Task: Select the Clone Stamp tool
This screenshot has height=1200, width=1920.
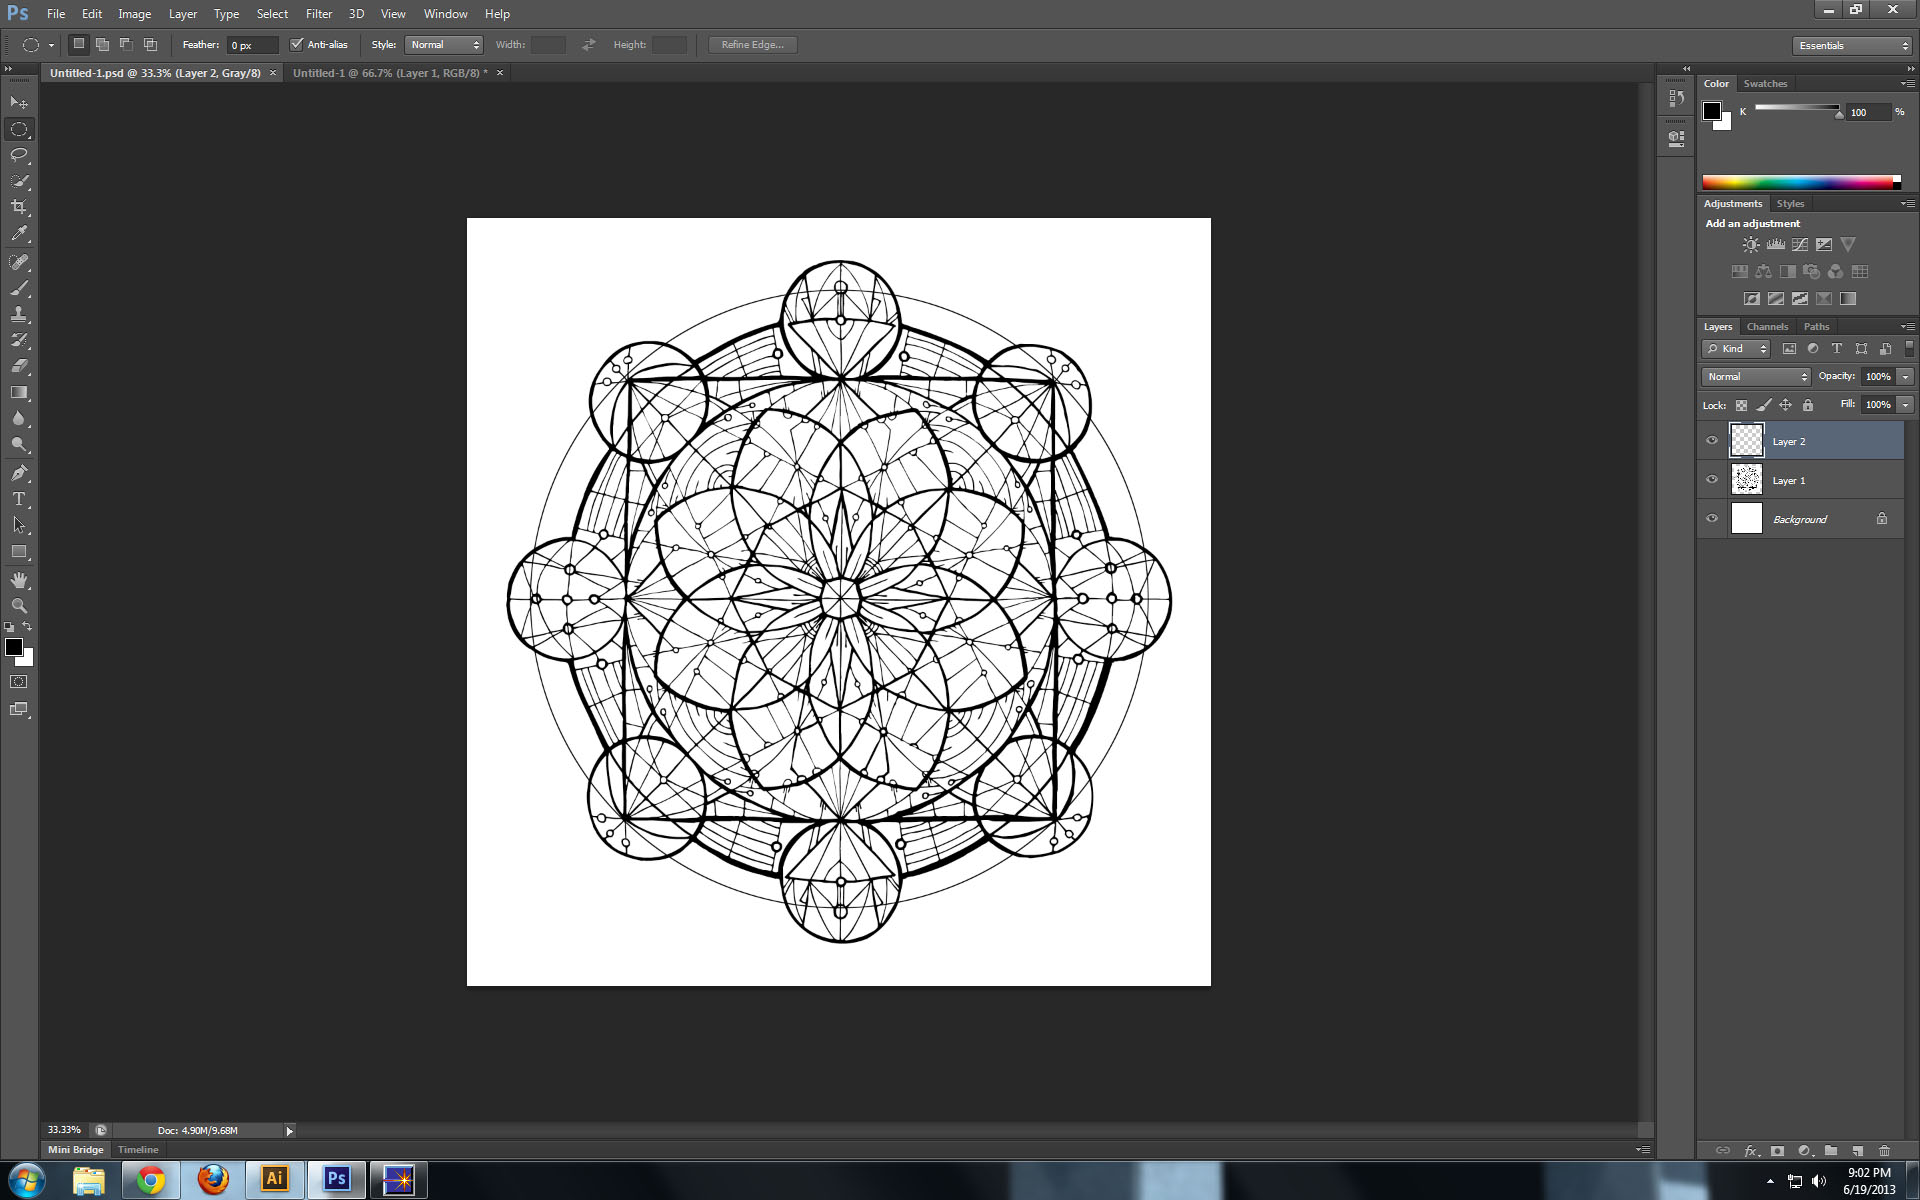Action: pyautogui.click(x=19, y=312)
